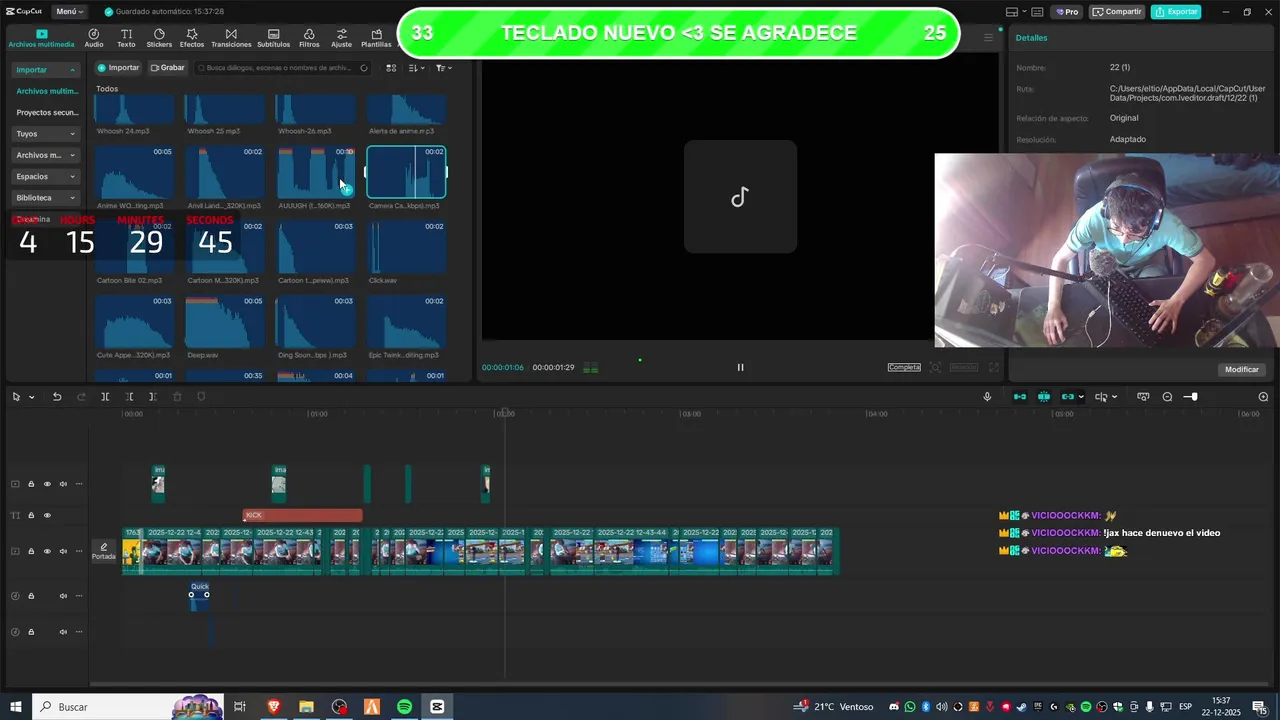Pause the preview playback
The height and width of the screenshot is (720, 1280).
[740, 367]
